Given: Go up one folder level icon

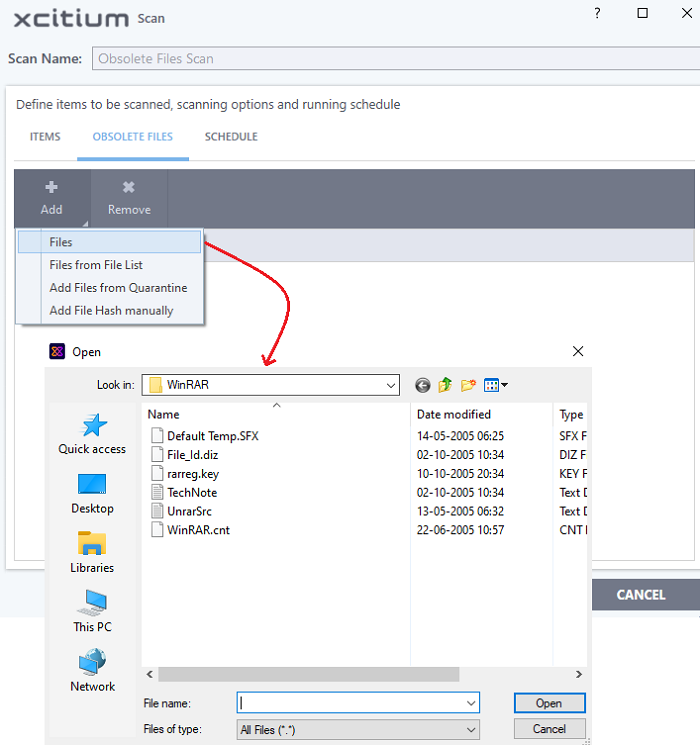Looking at the screenshot, I should 445,385.
